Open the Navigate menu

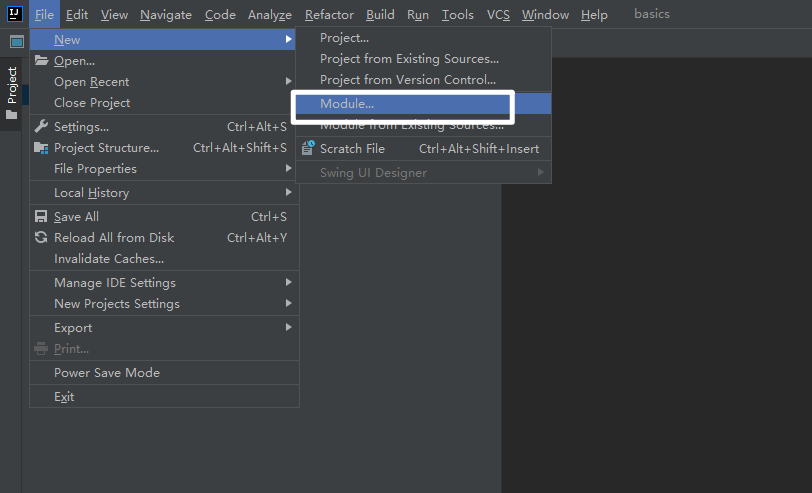click(x=166, y=14)
